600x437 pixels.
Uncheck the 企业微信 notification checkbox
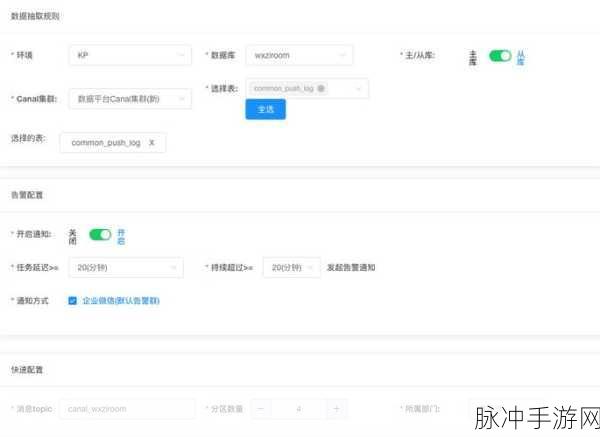tap(72, 301)
